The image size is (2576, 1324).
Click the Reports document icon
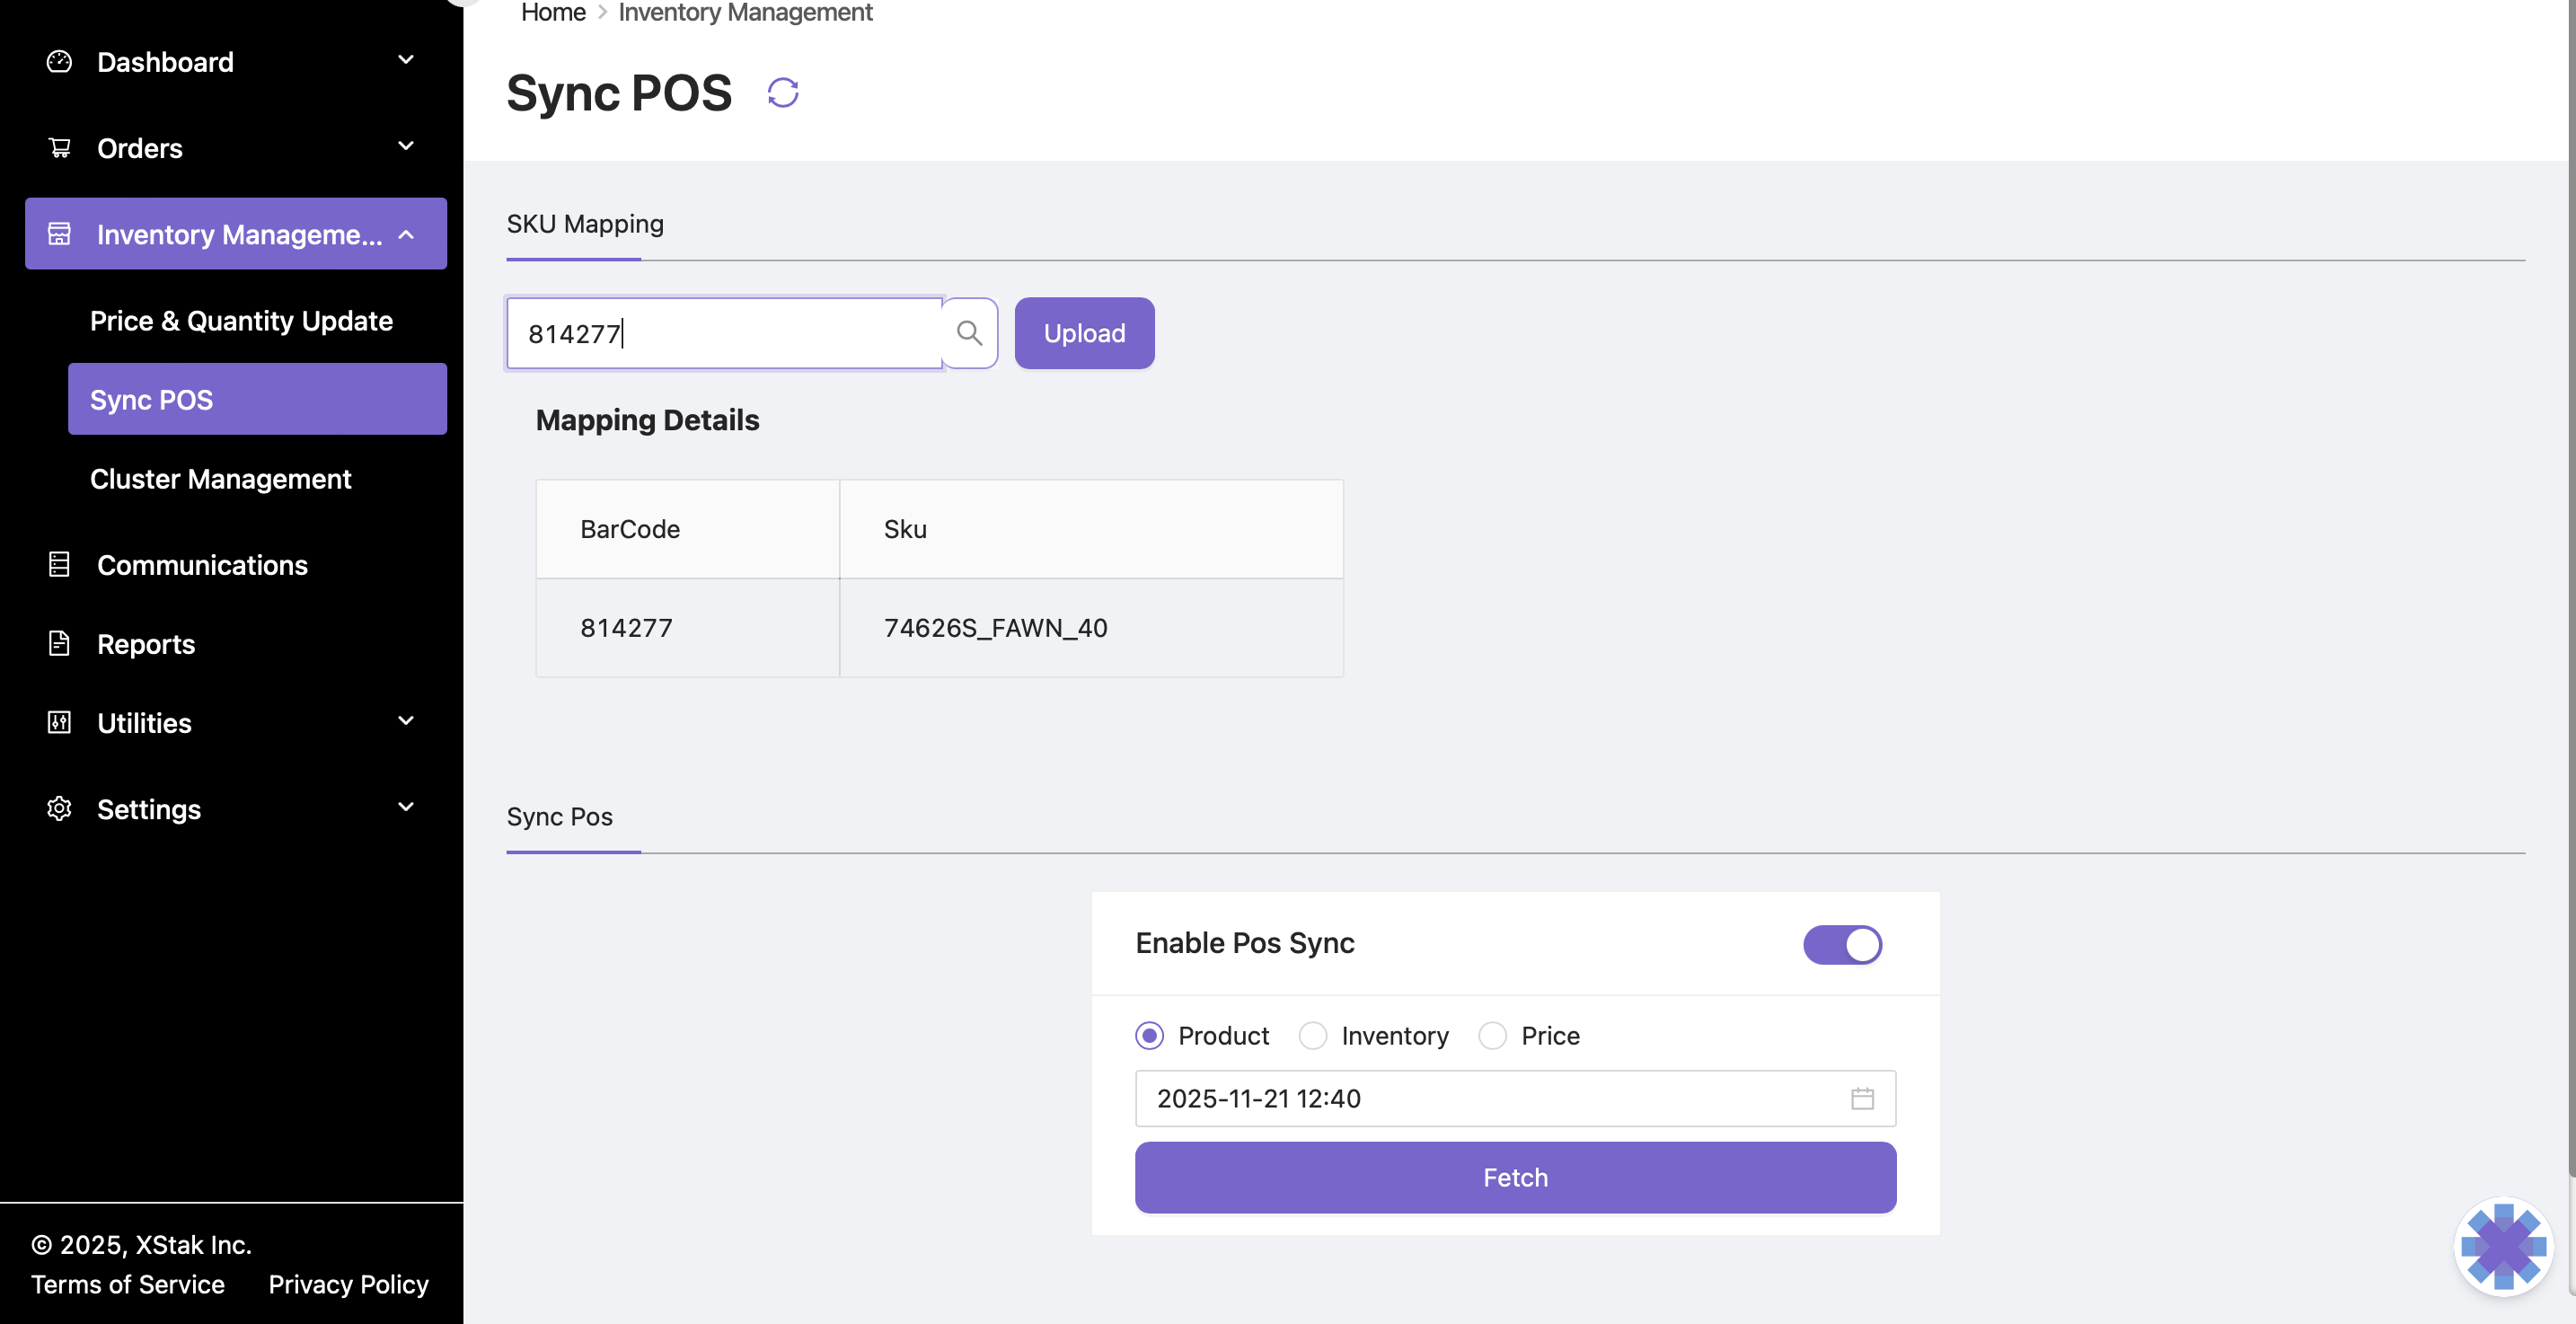(x=59, y=643)
